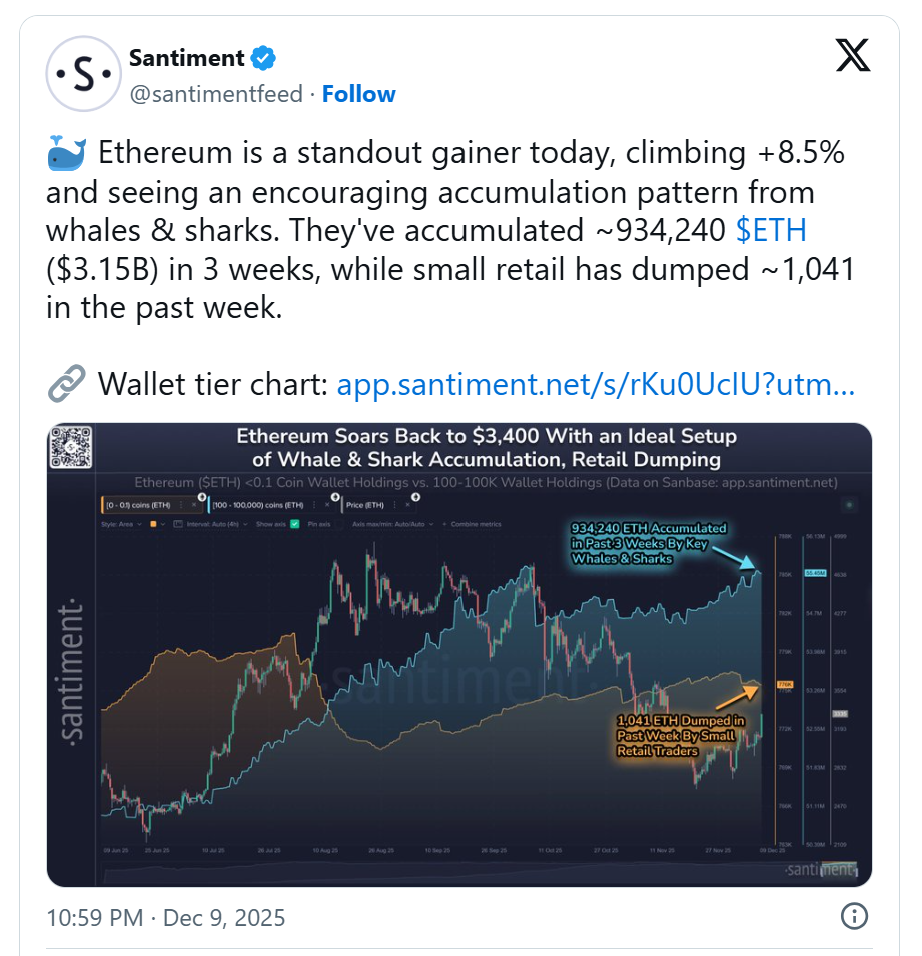Click the X logo icon
This screenshot has height=956, width=922.
852,56
